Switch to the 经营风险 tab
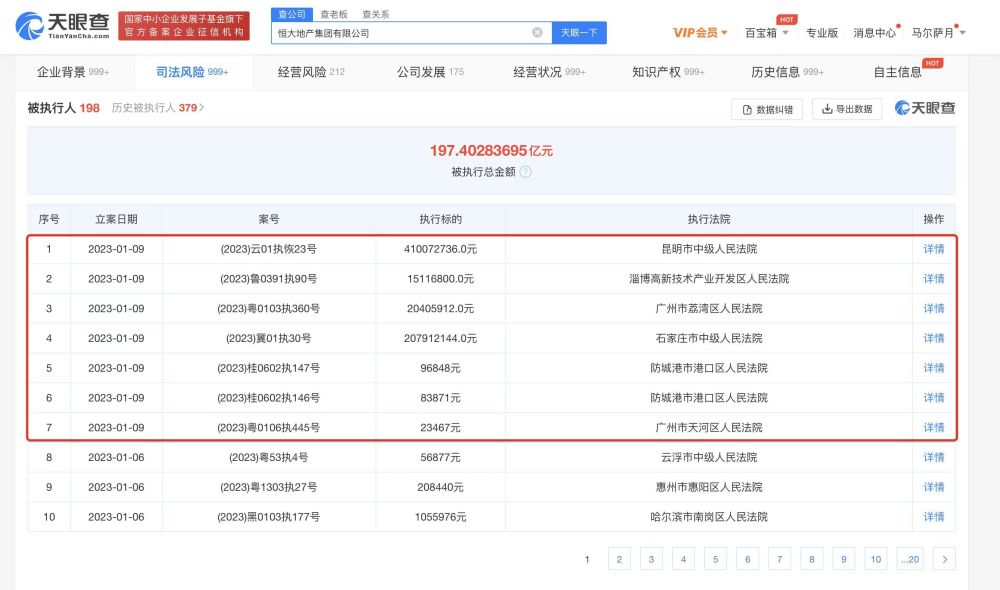The height and width of the screenshot is (590, 1000). coord(310,72)
